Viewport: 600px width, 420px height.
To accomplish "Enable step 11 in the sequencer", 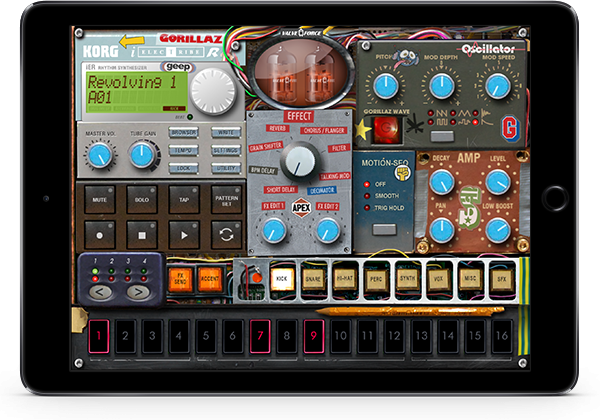I will pyautogui.click(x=367, y=336).
